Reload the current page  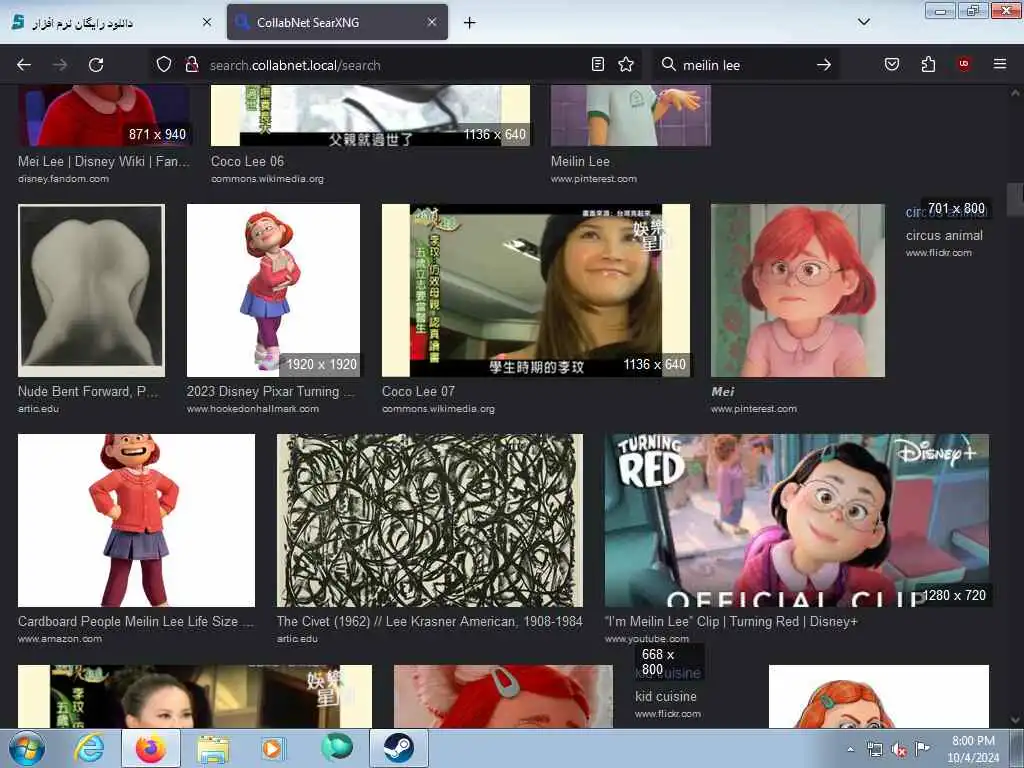click(96, 65)
